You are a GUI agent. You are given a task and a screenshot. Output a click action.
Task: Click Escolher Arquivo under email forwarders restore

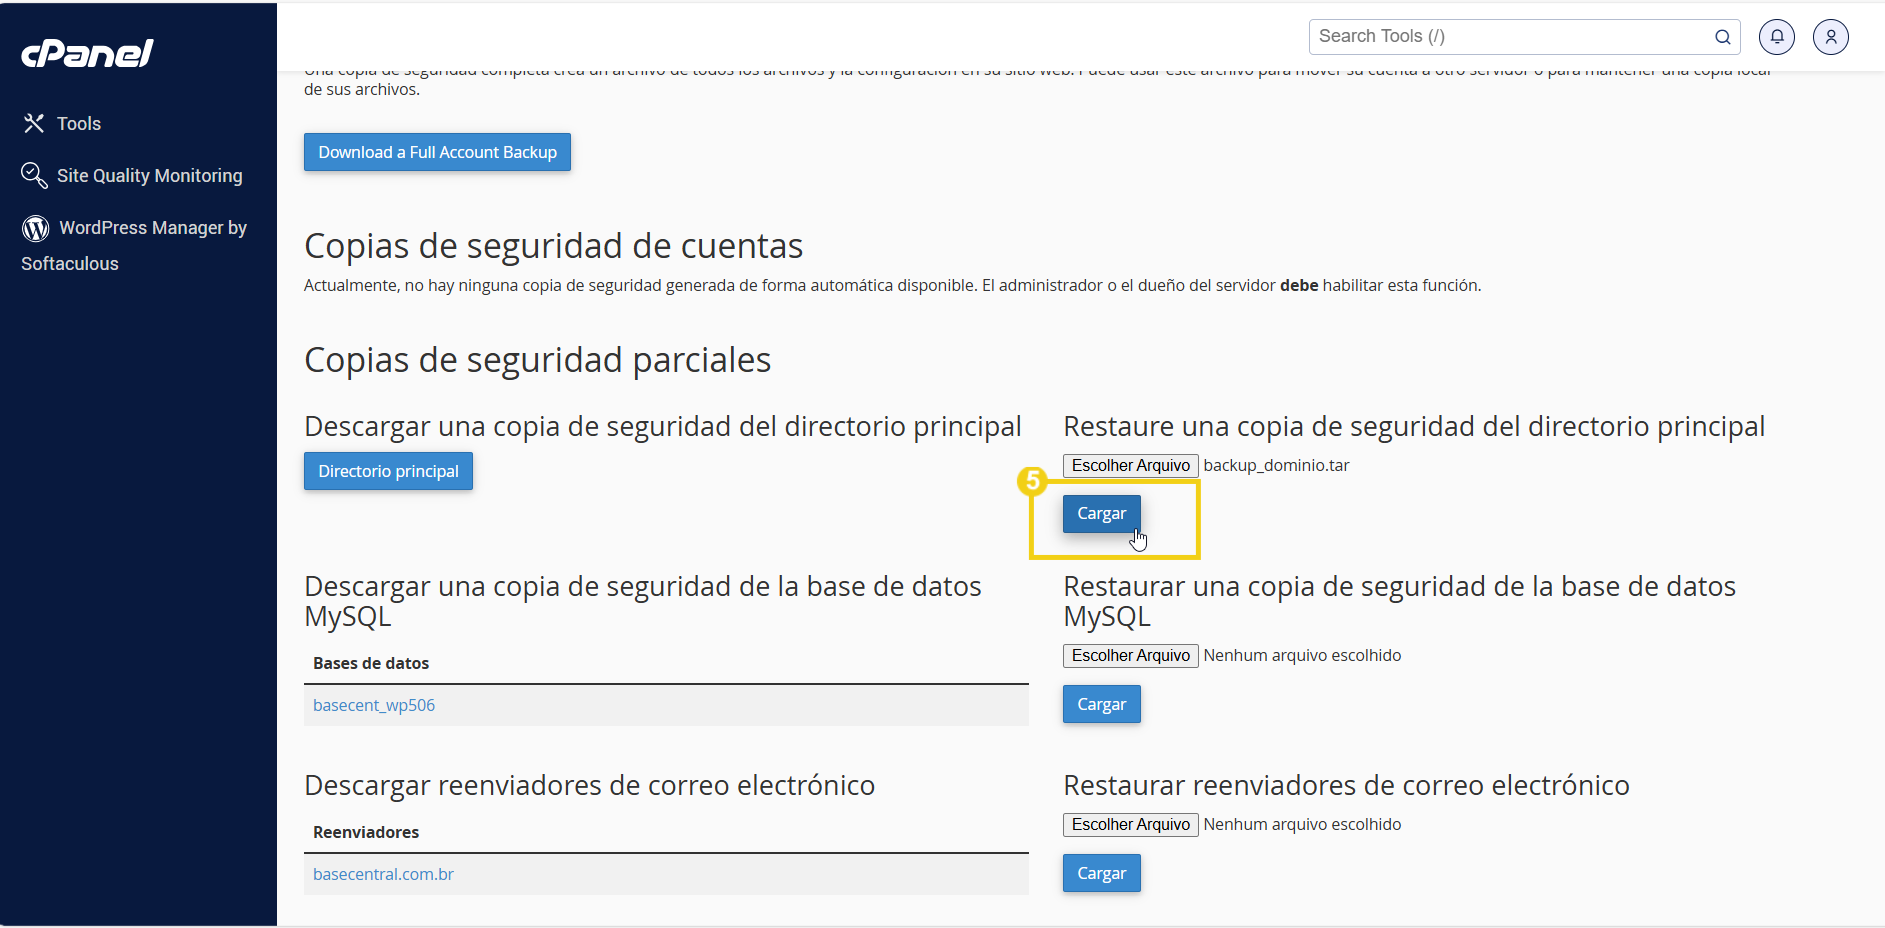pos(1129,824)
